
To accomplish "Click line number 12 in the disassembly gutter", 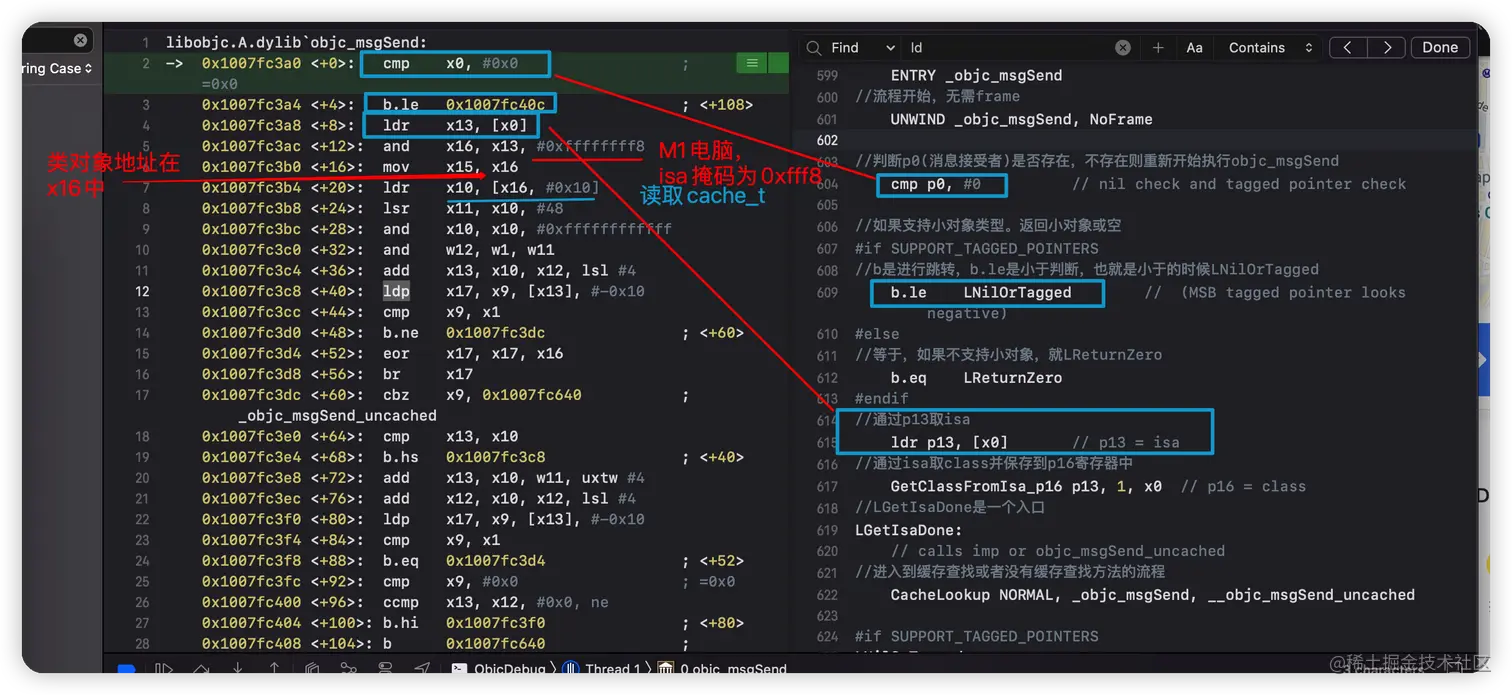I will (x=142, y=292).
